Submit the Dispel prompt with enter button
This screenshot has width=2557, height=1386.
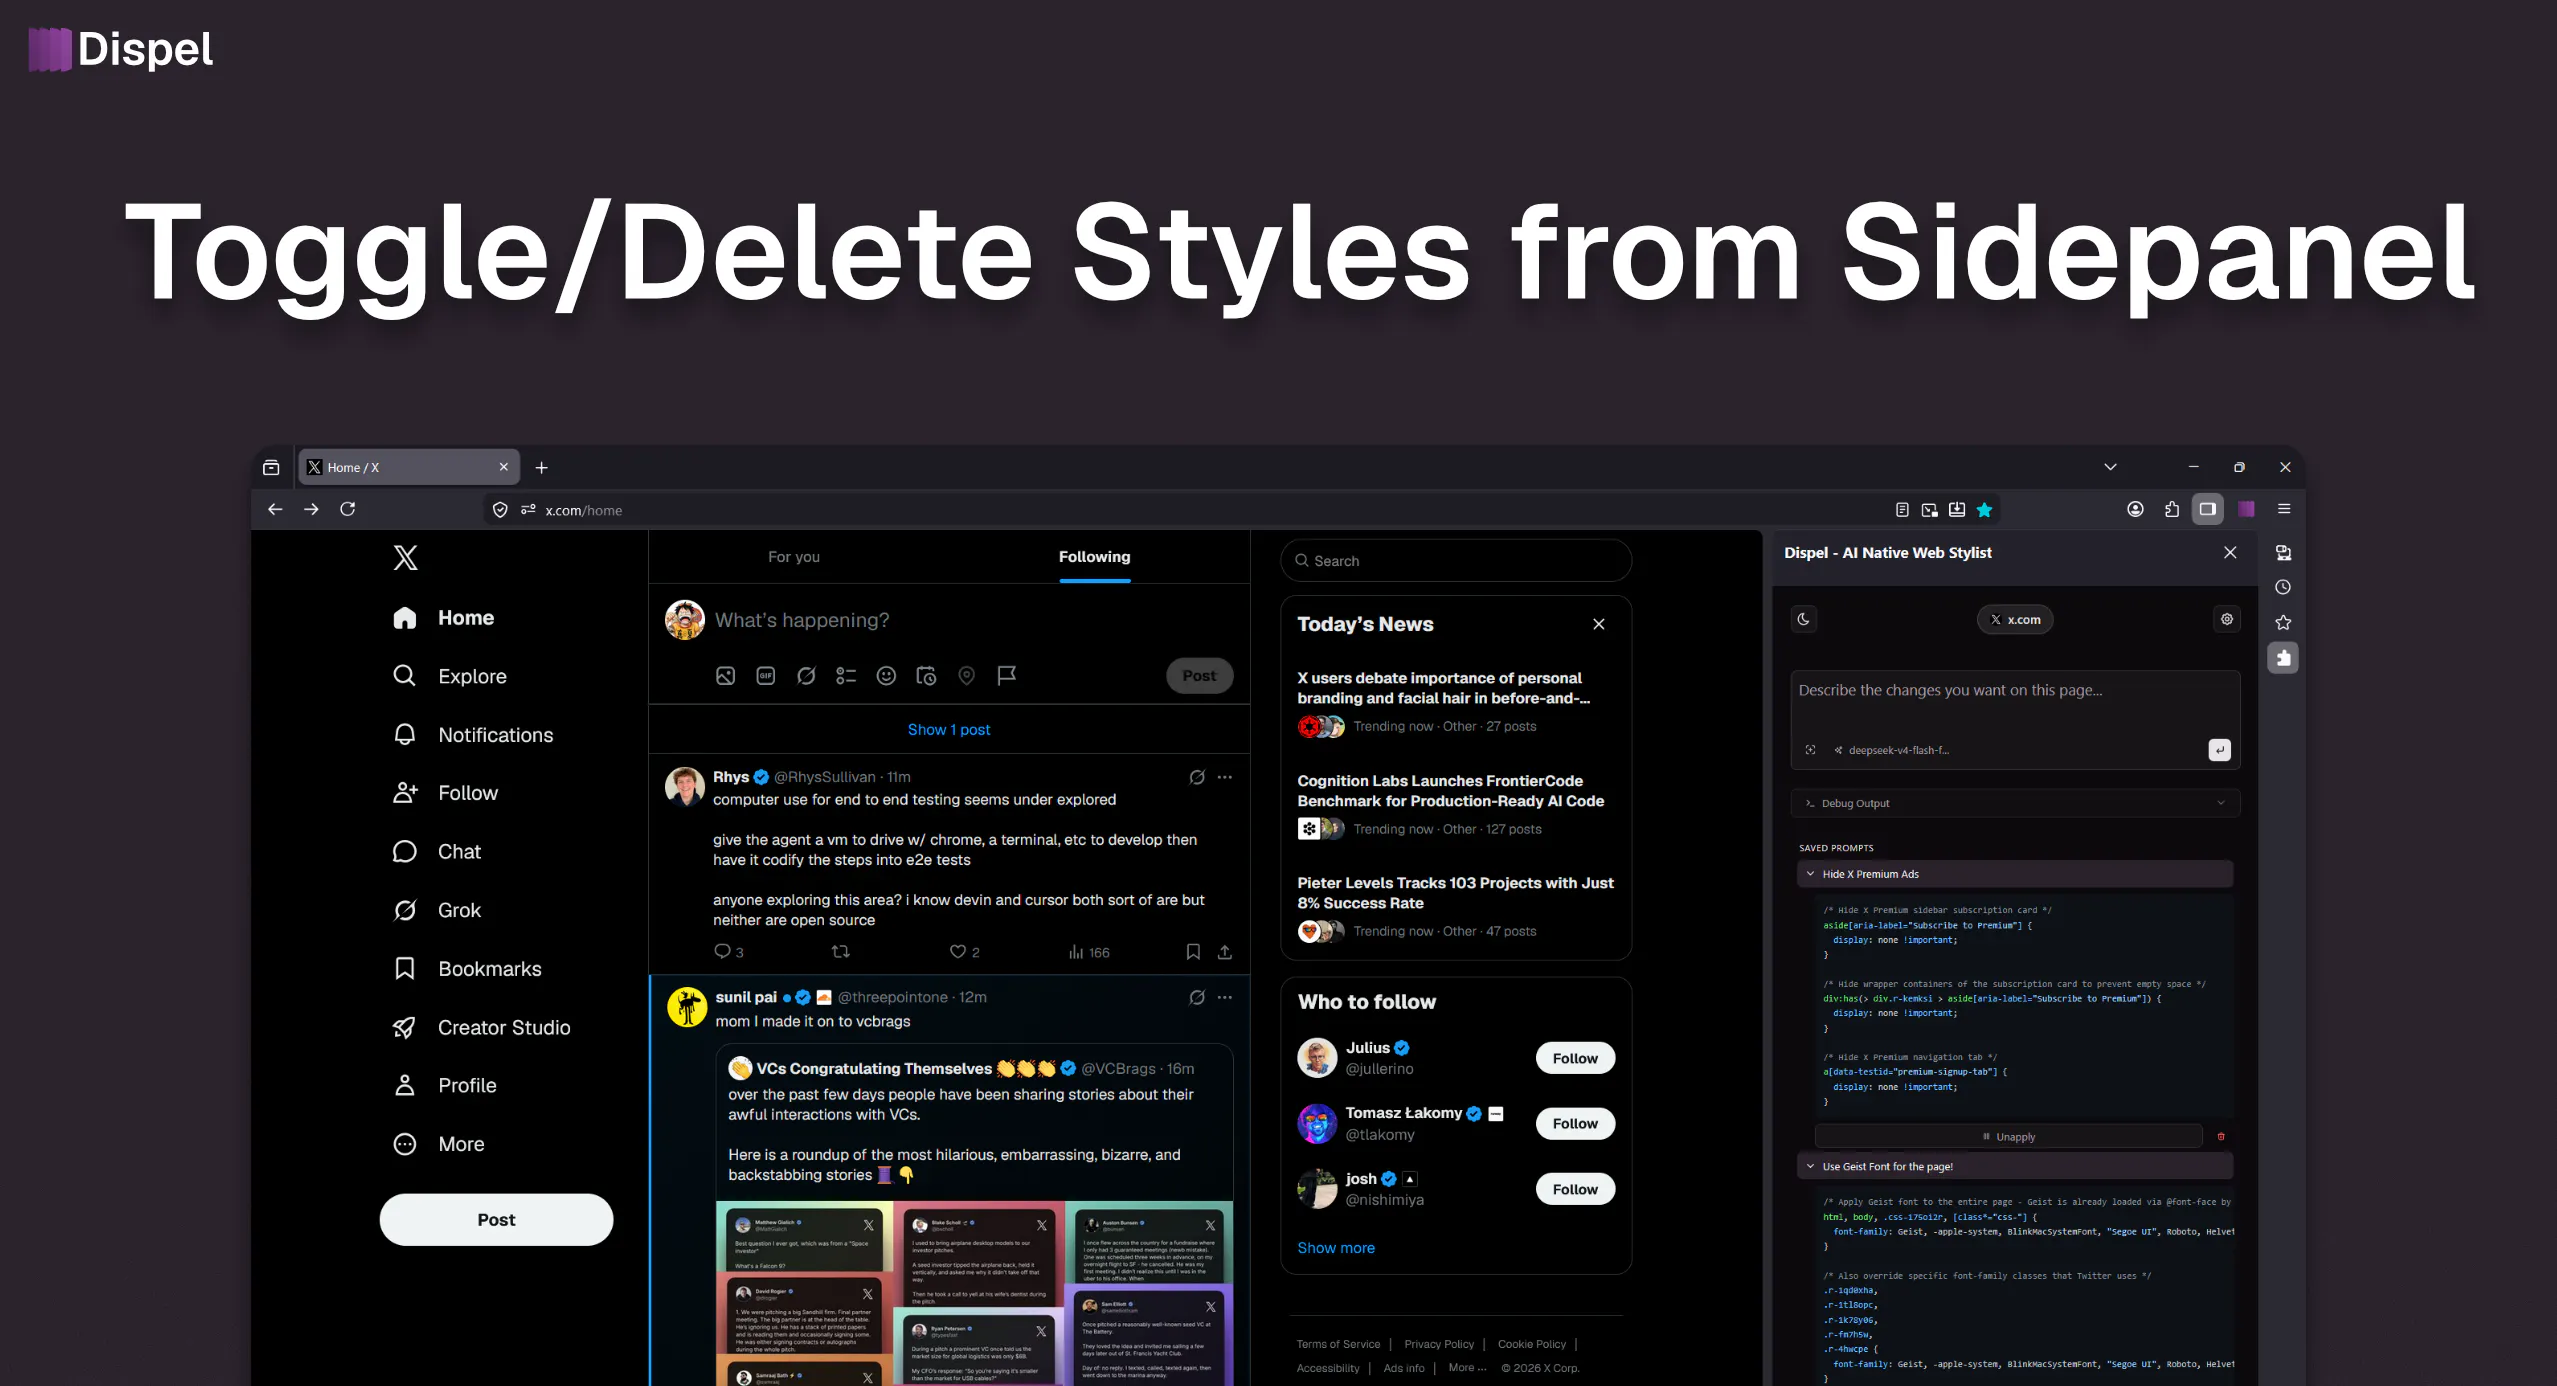coord(2219,750)
